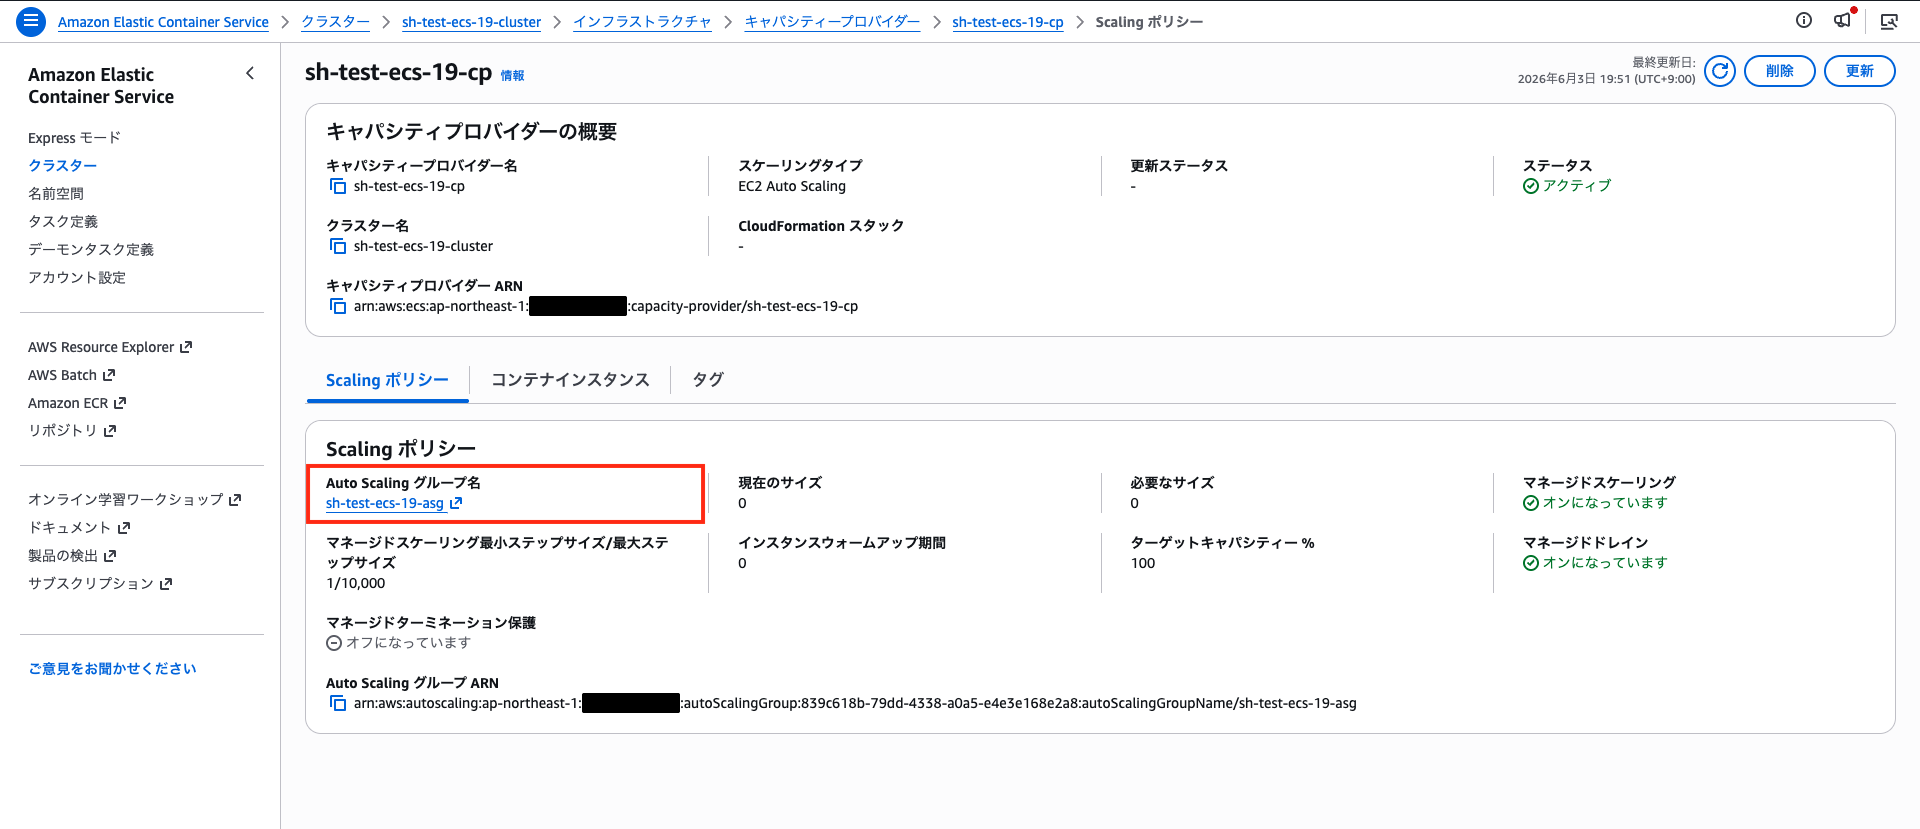Click the info circle icon in header

(x=1804, y=20)
